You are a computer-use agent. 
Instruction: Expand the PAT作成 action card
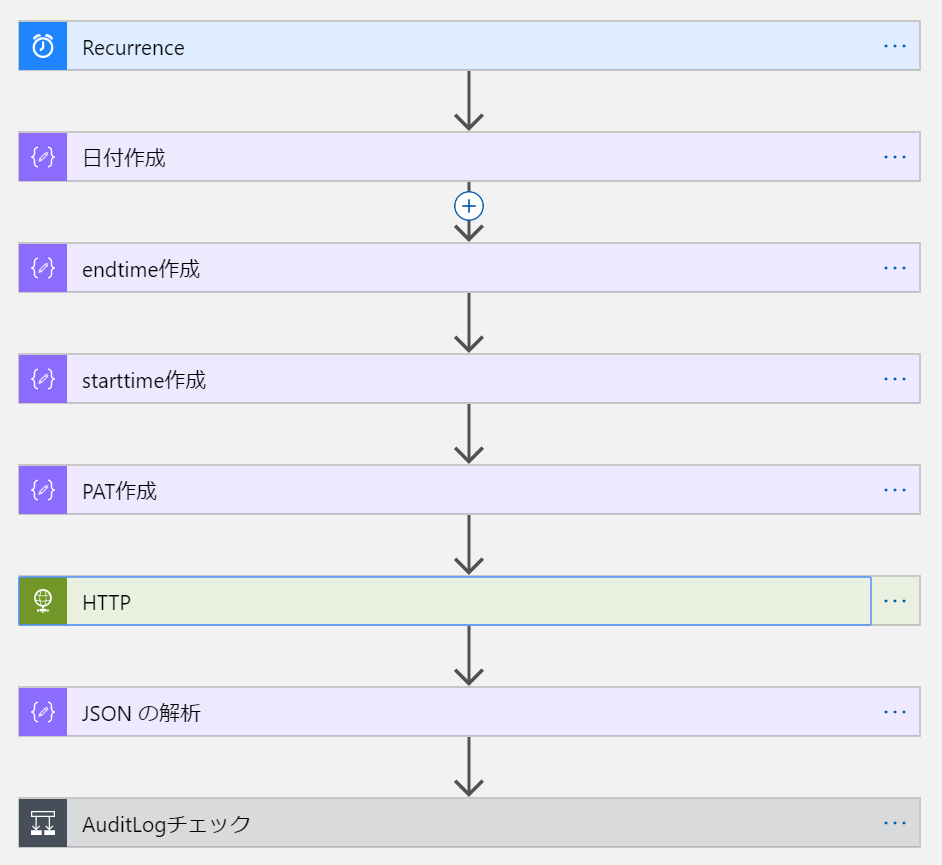(x=469, y=490)
